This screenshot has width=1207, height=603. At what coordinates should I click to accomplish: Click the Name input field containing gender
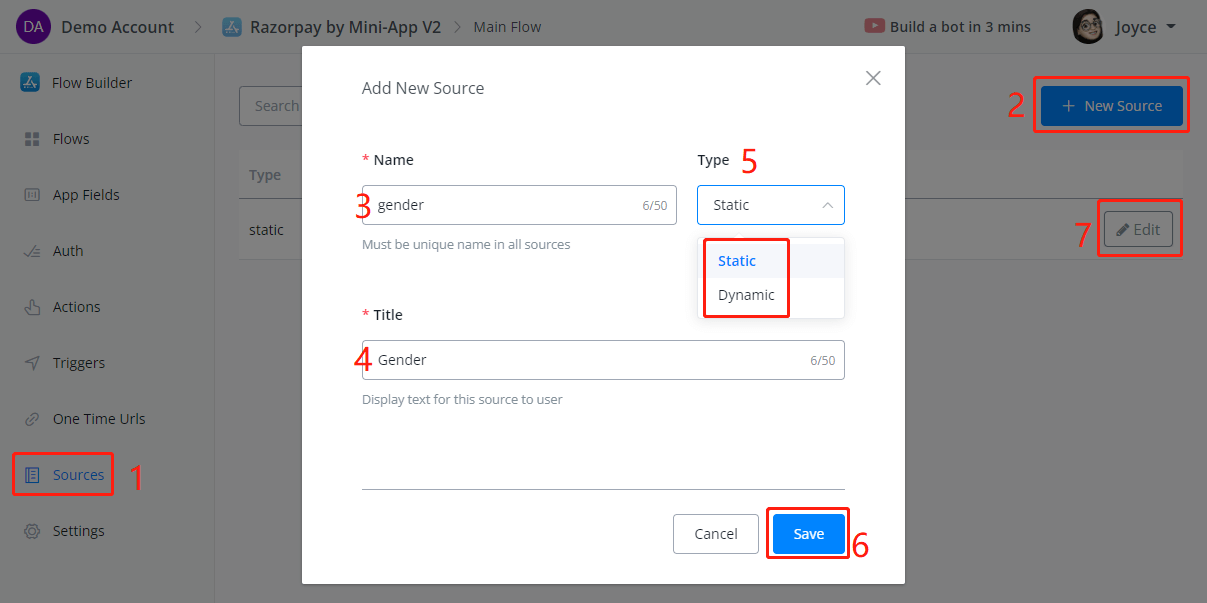coord(505,205)
